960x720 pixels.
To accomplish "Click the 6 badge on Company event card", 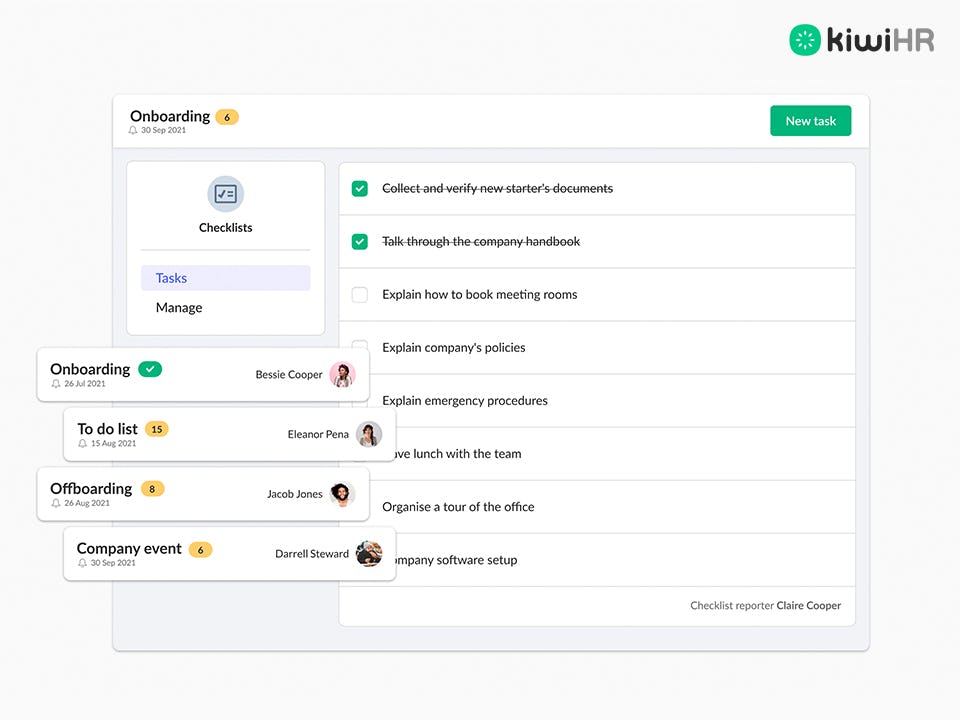I will [200, 550].
